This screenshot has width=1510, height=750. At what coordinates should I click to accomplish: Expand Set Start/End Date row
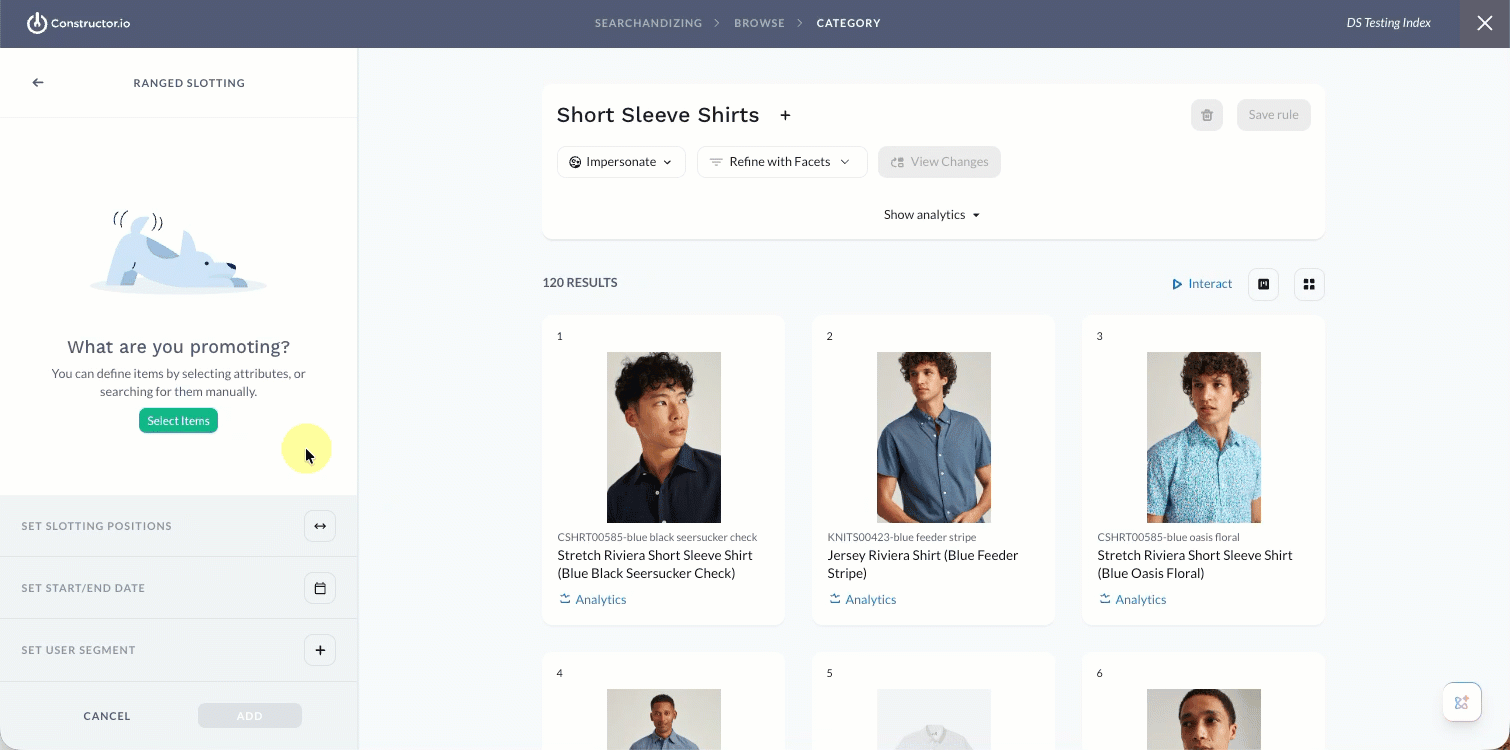(178, 588)
